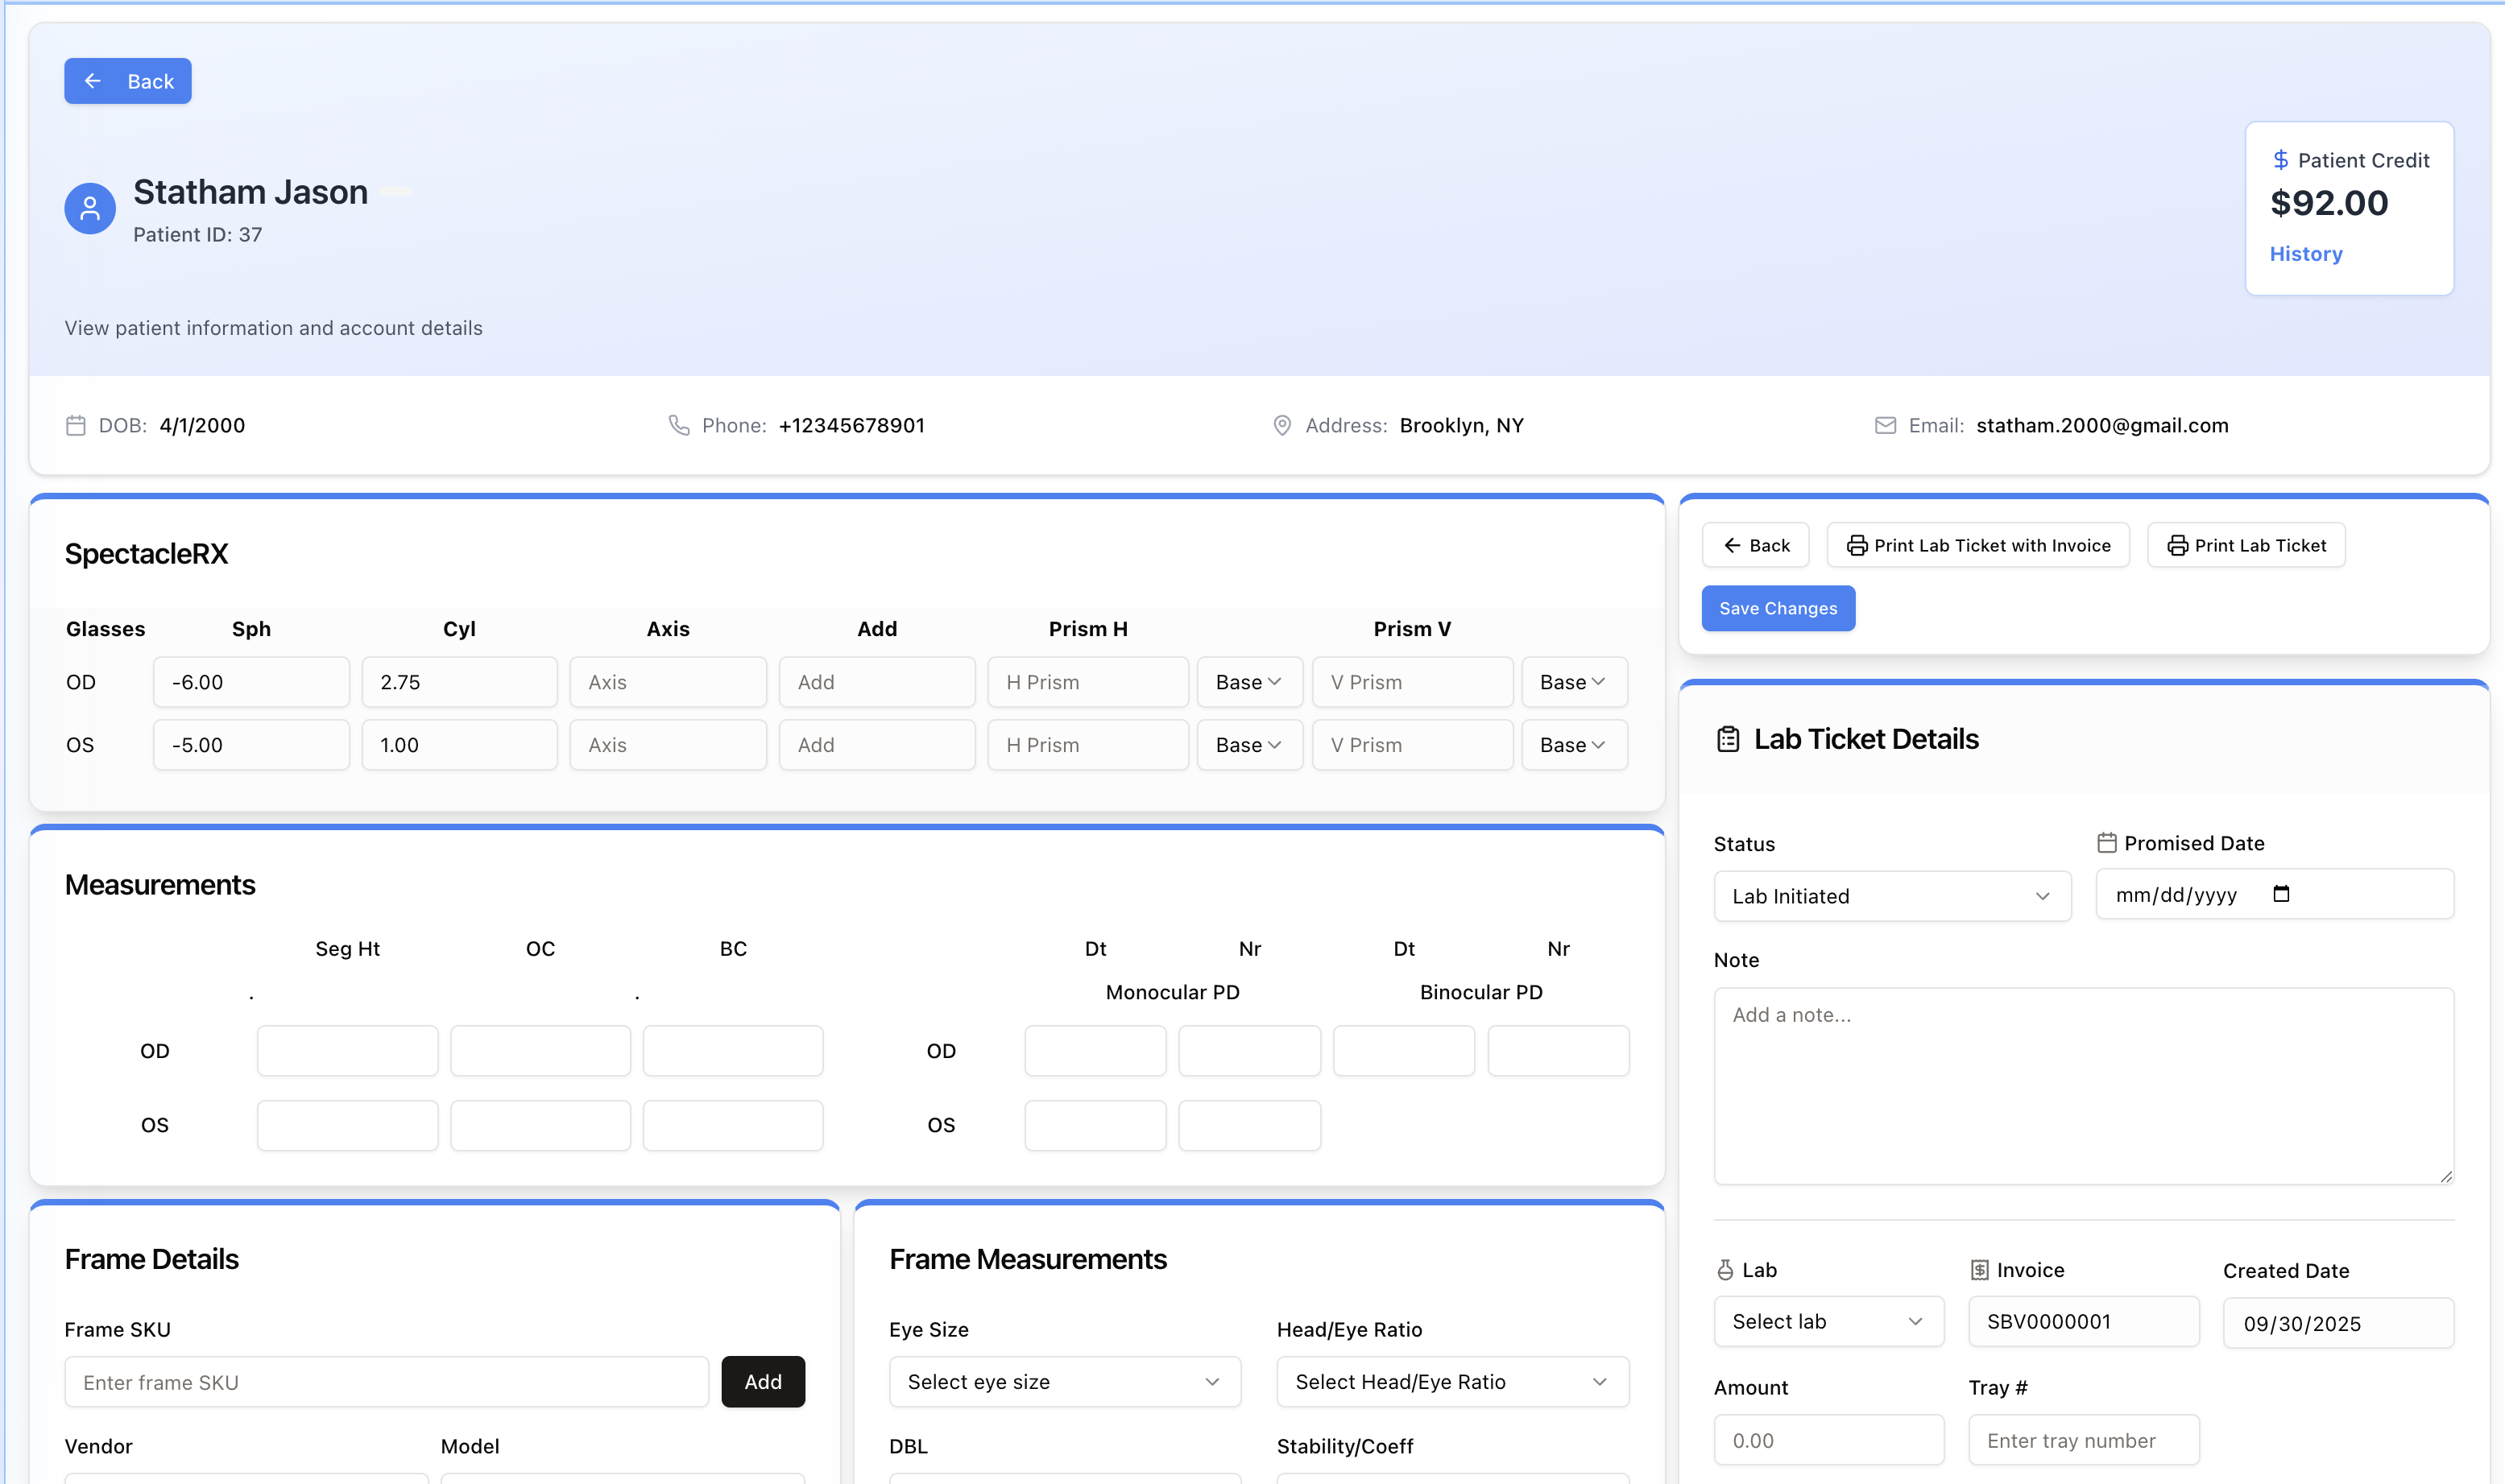Open the Select Head/Eye Ratio dropdown
Screen dimensions: 2505x1484
[x=1451, y=1381]
